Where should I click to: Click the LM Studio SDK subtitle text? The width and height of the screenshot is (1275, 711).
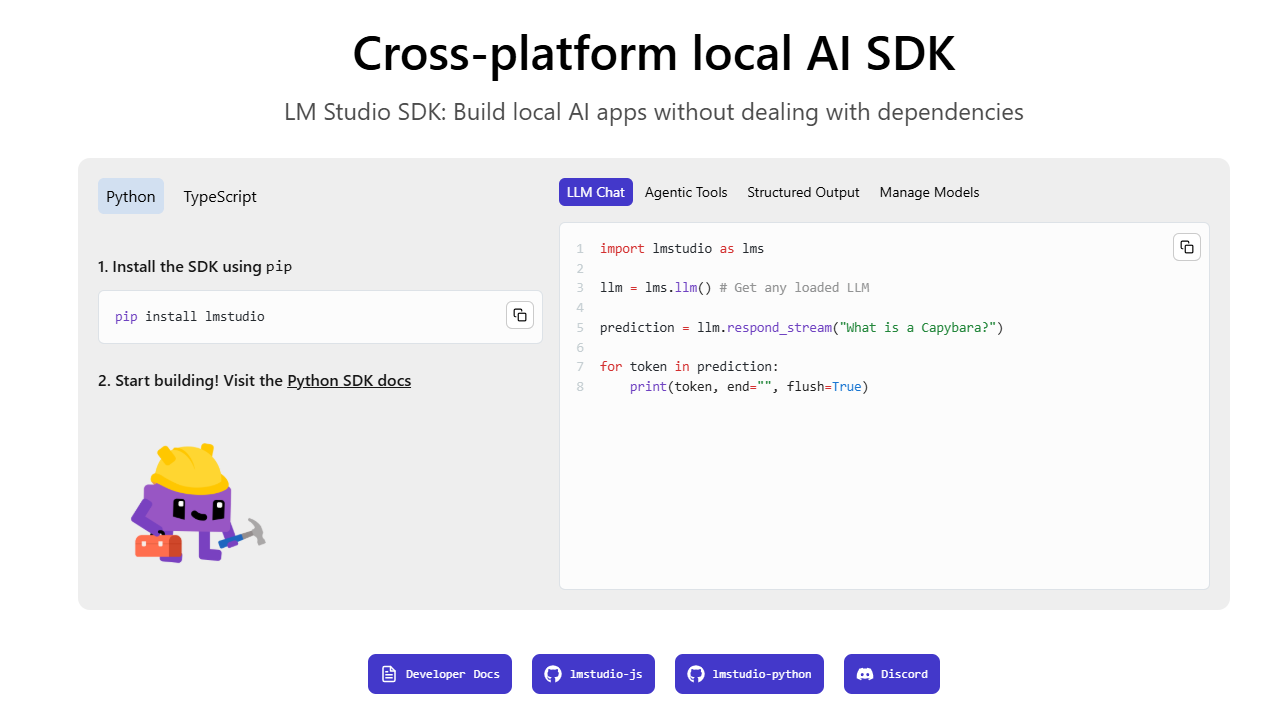coord(654,111)
